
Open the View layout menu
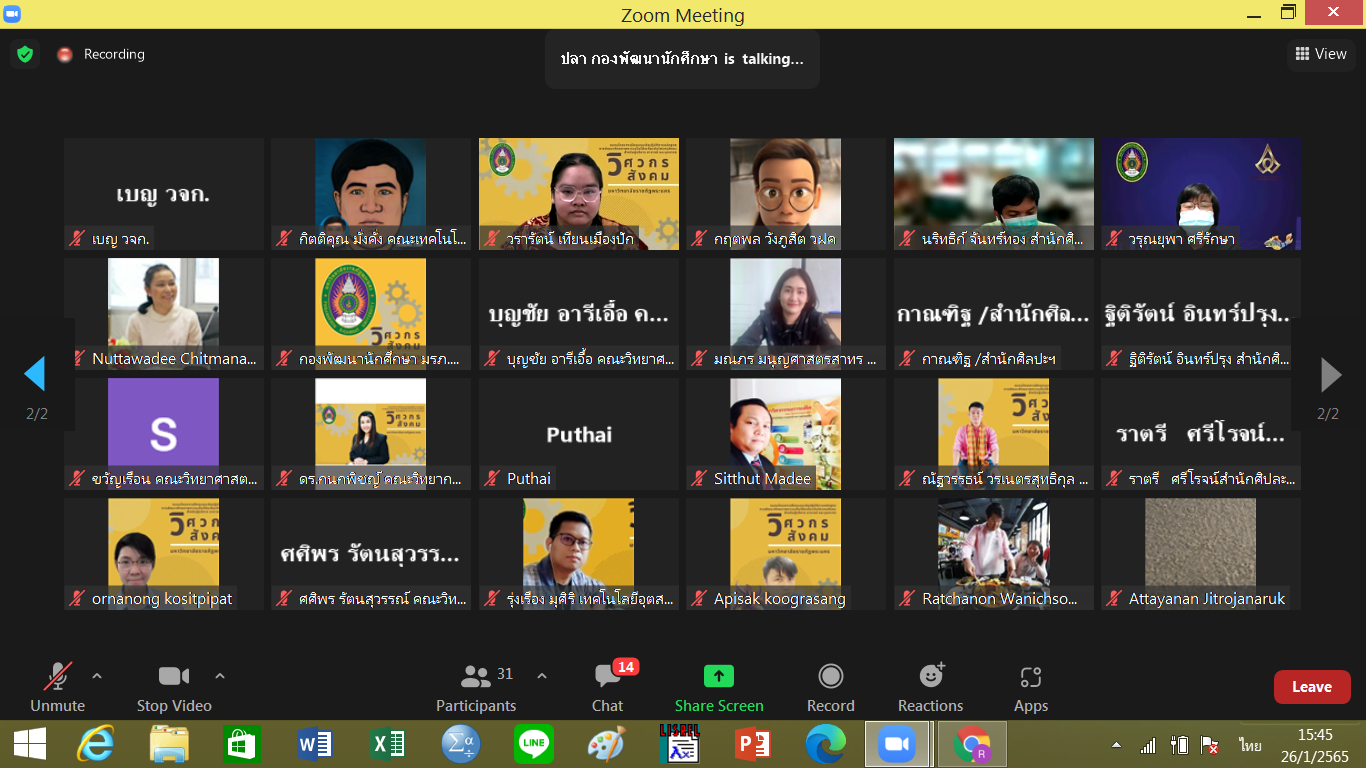click(x=1320, y=54)
